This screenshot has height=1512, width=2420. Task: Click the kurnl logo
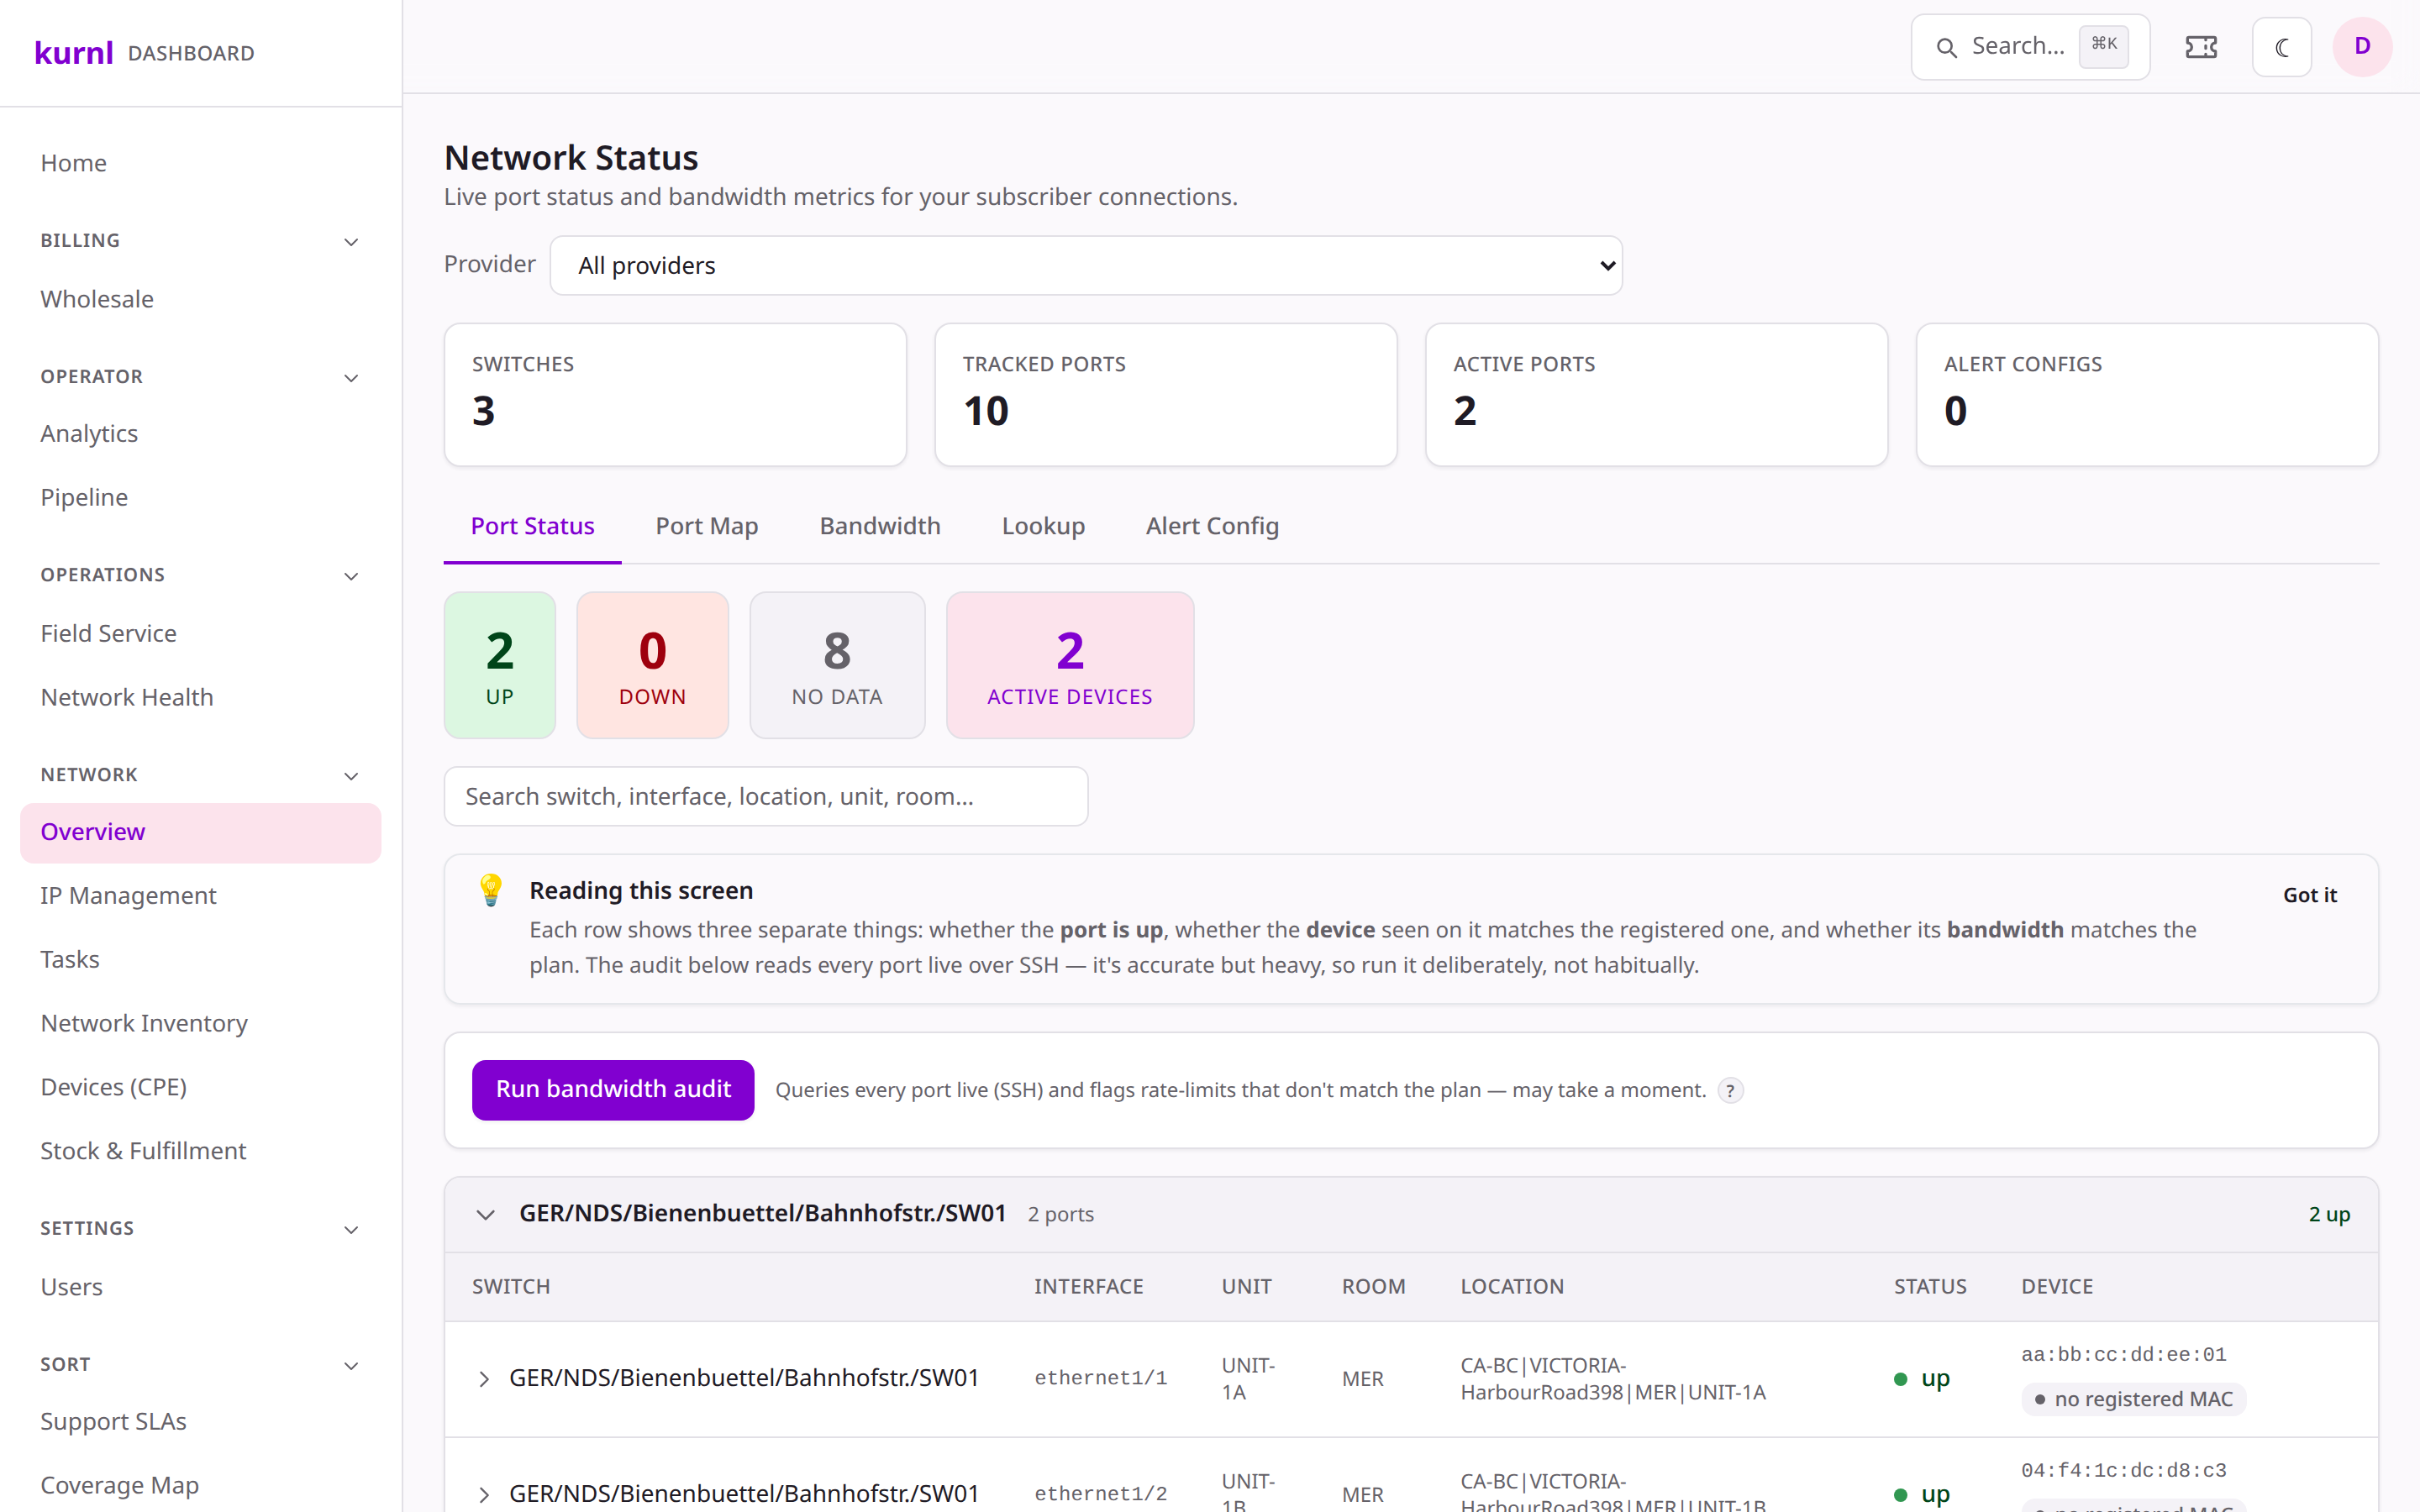[73, 53]
